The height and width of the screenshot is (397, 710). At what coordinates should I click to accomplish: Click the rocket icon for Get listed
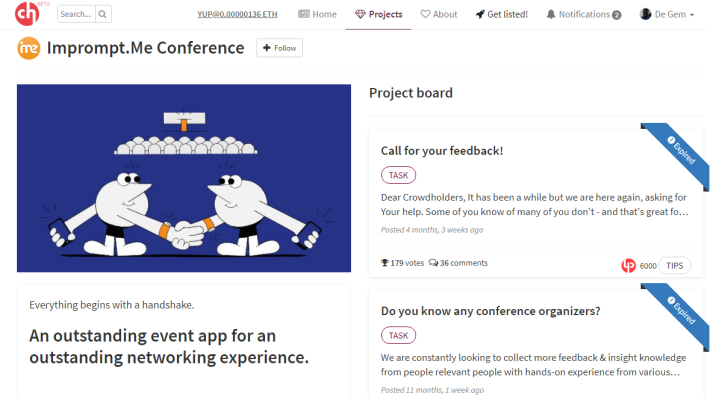480,14
